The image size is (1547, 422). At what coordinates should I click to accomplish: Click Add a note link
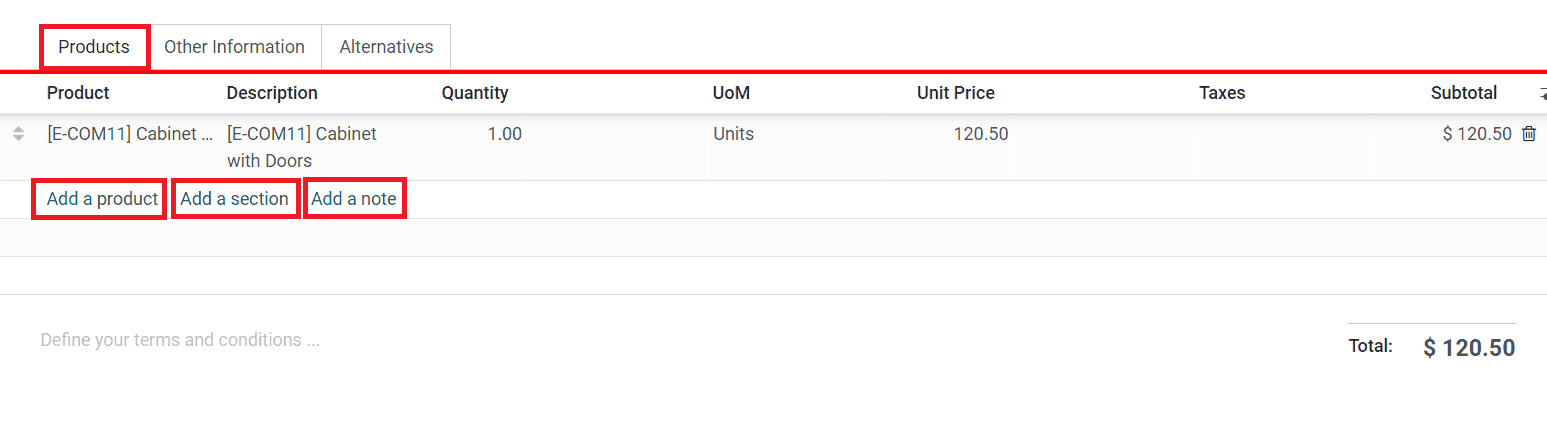click(354, 199)
